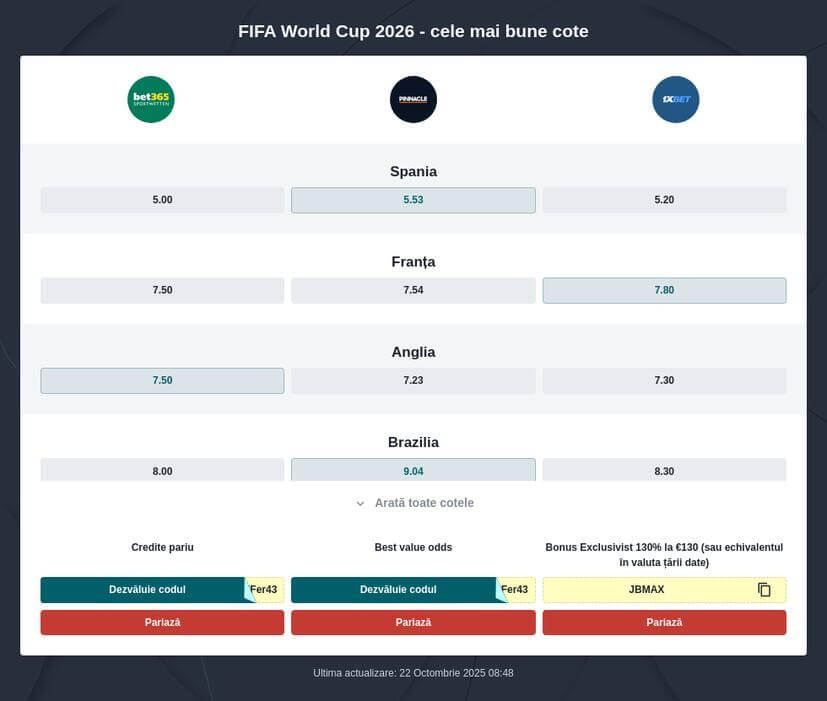Reveal the code under Credite pariu

click(x=147, y=590)
